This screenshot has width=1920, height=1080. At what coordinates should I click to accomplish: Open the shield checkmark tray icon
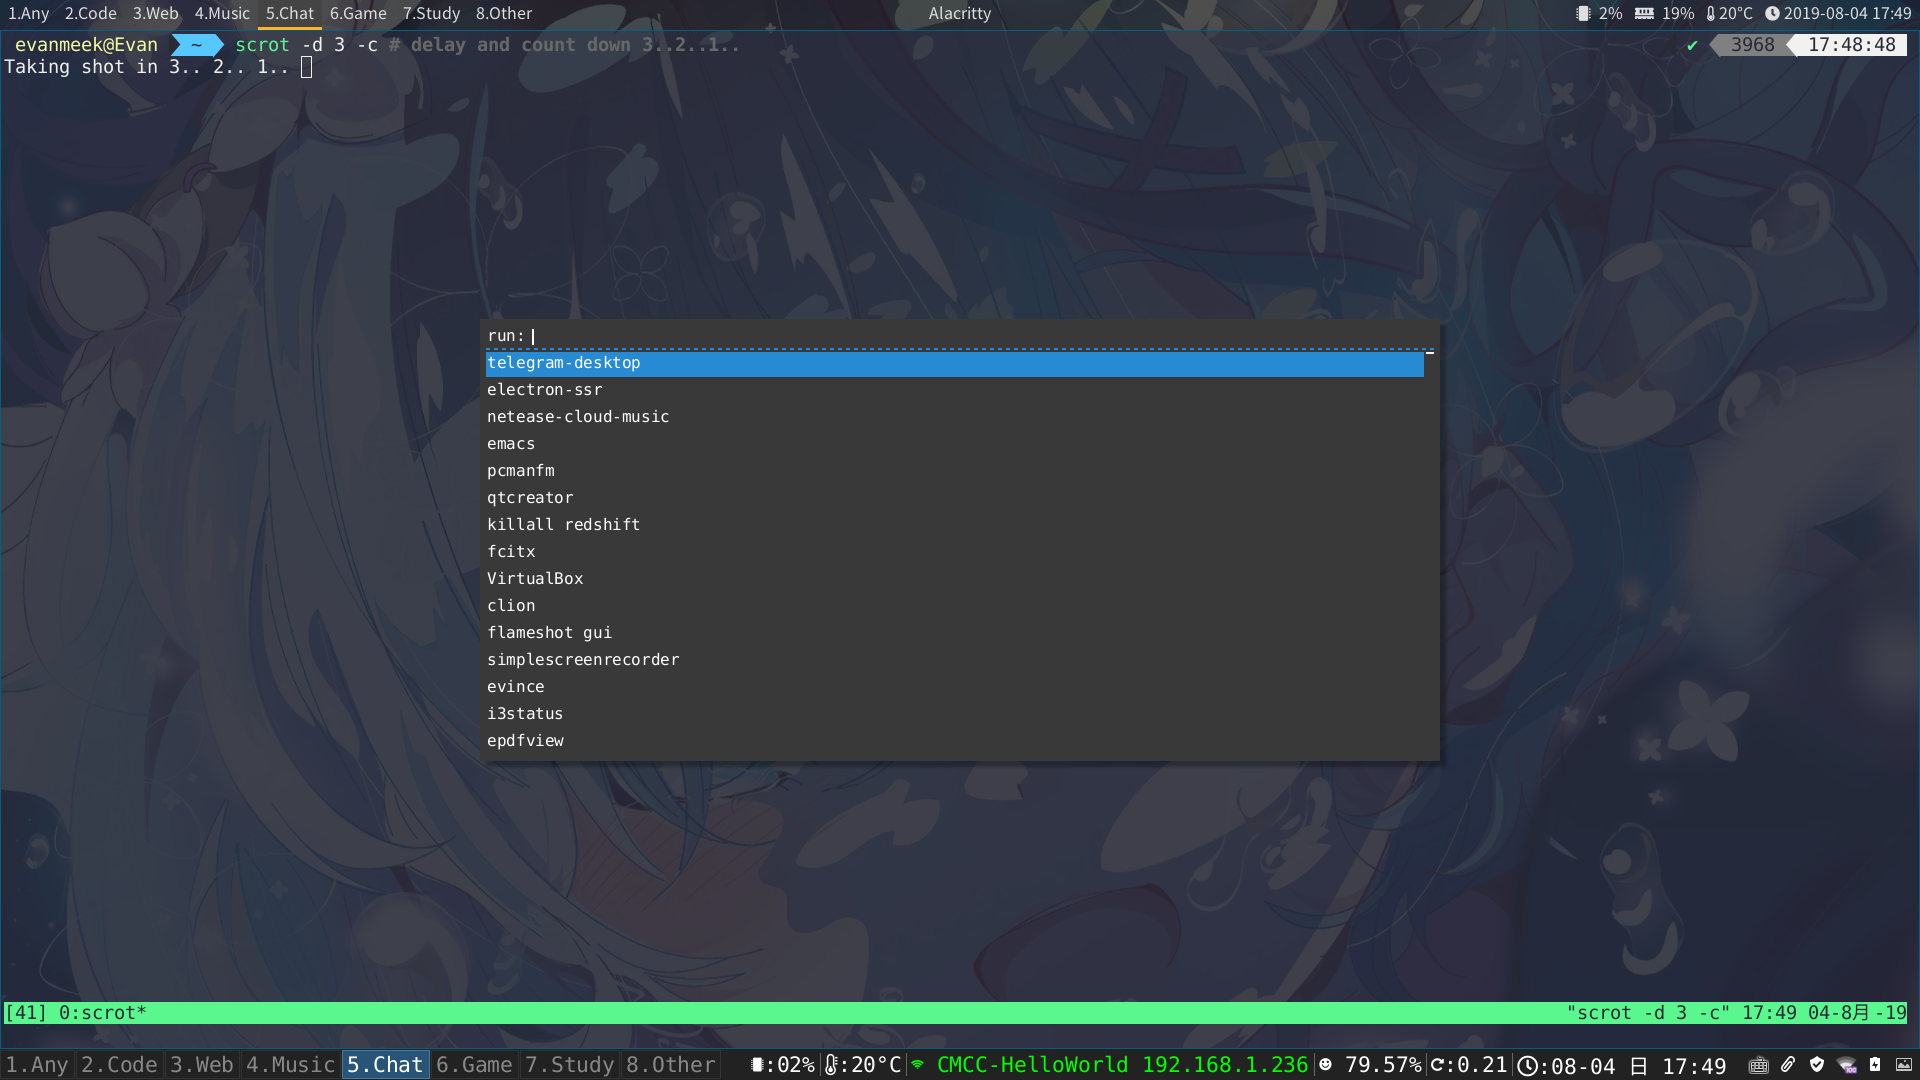coord(1817,1065)
